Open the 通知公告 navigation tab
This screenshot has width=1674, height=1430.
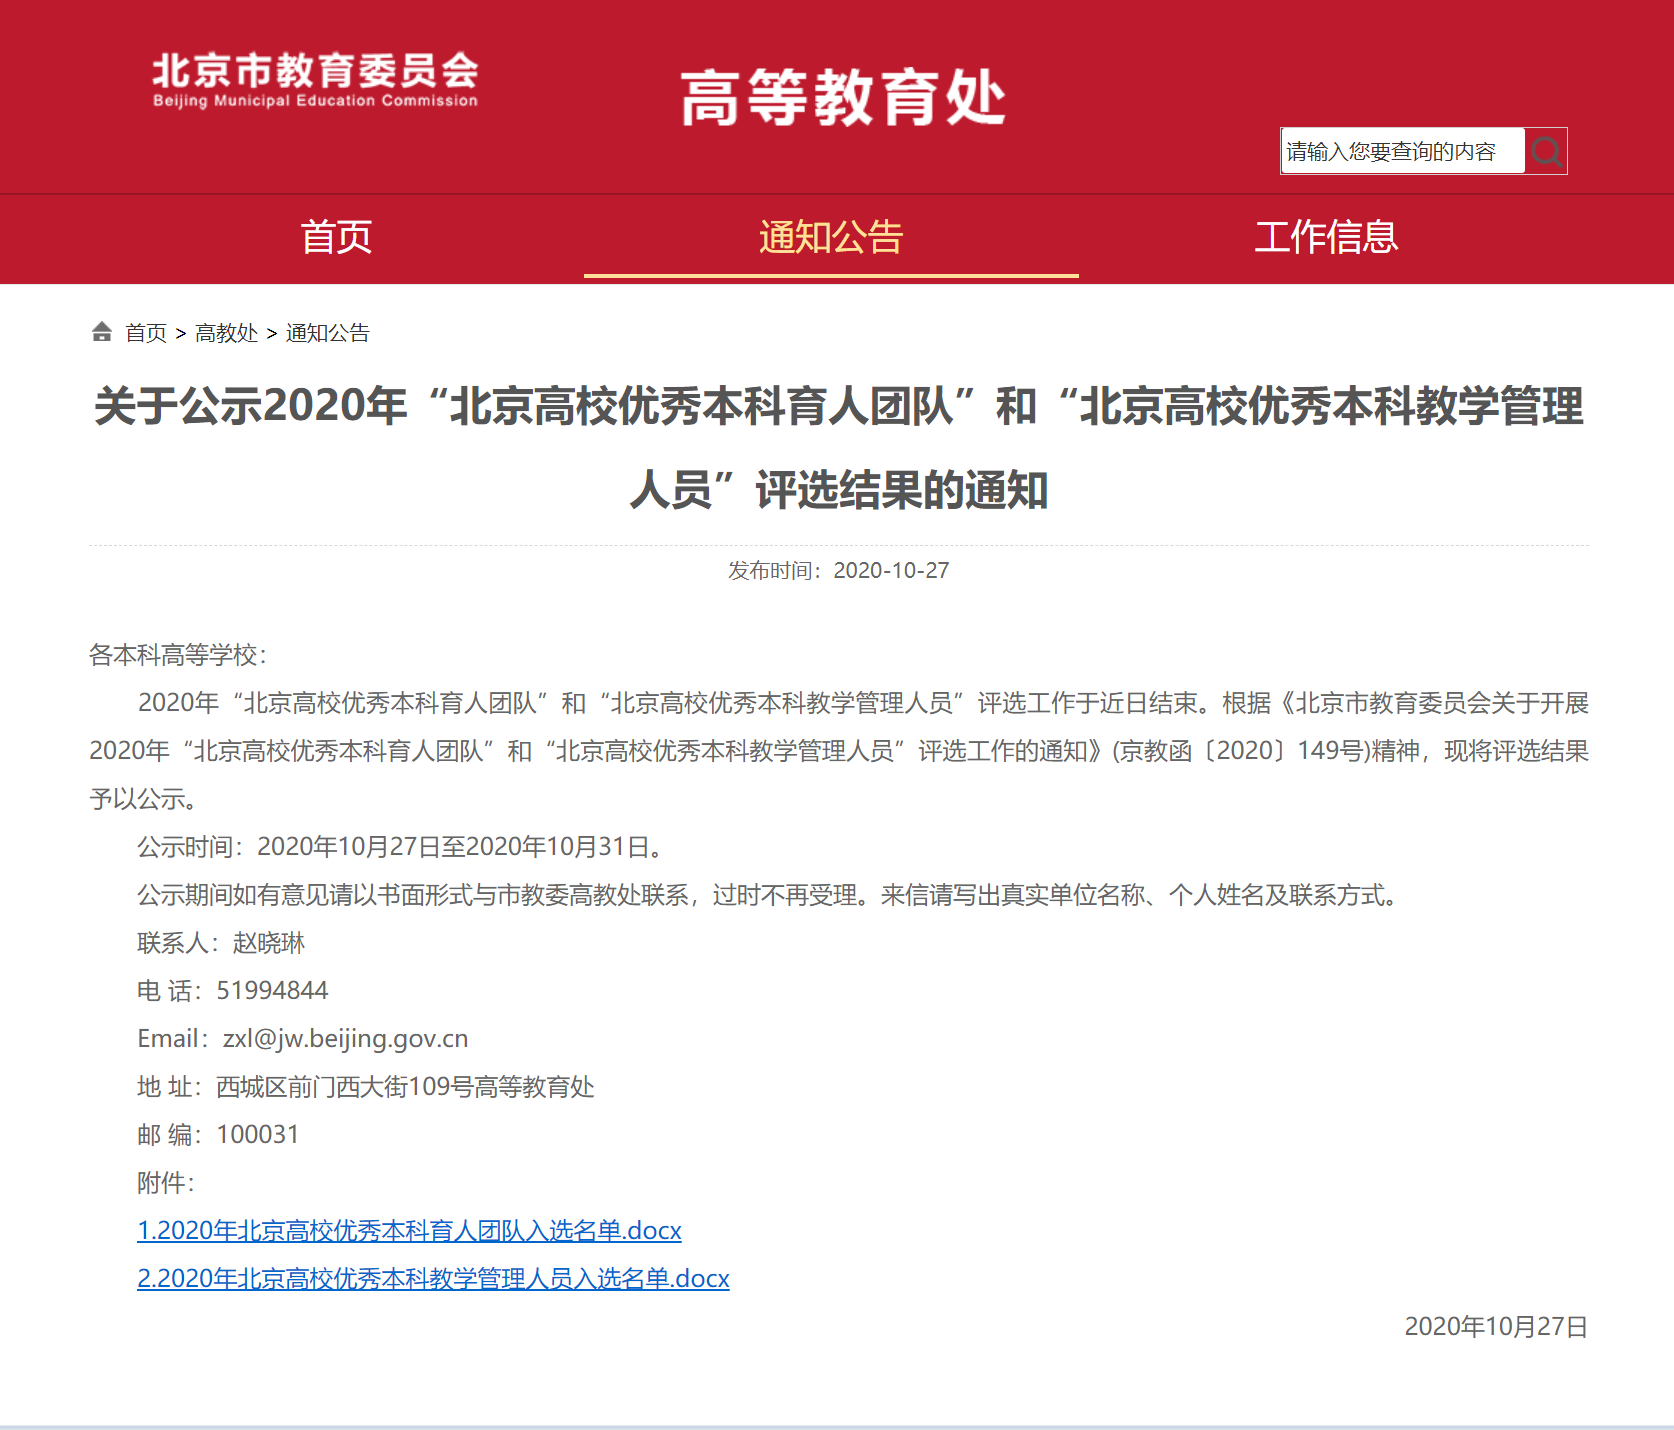coord(831,237)
